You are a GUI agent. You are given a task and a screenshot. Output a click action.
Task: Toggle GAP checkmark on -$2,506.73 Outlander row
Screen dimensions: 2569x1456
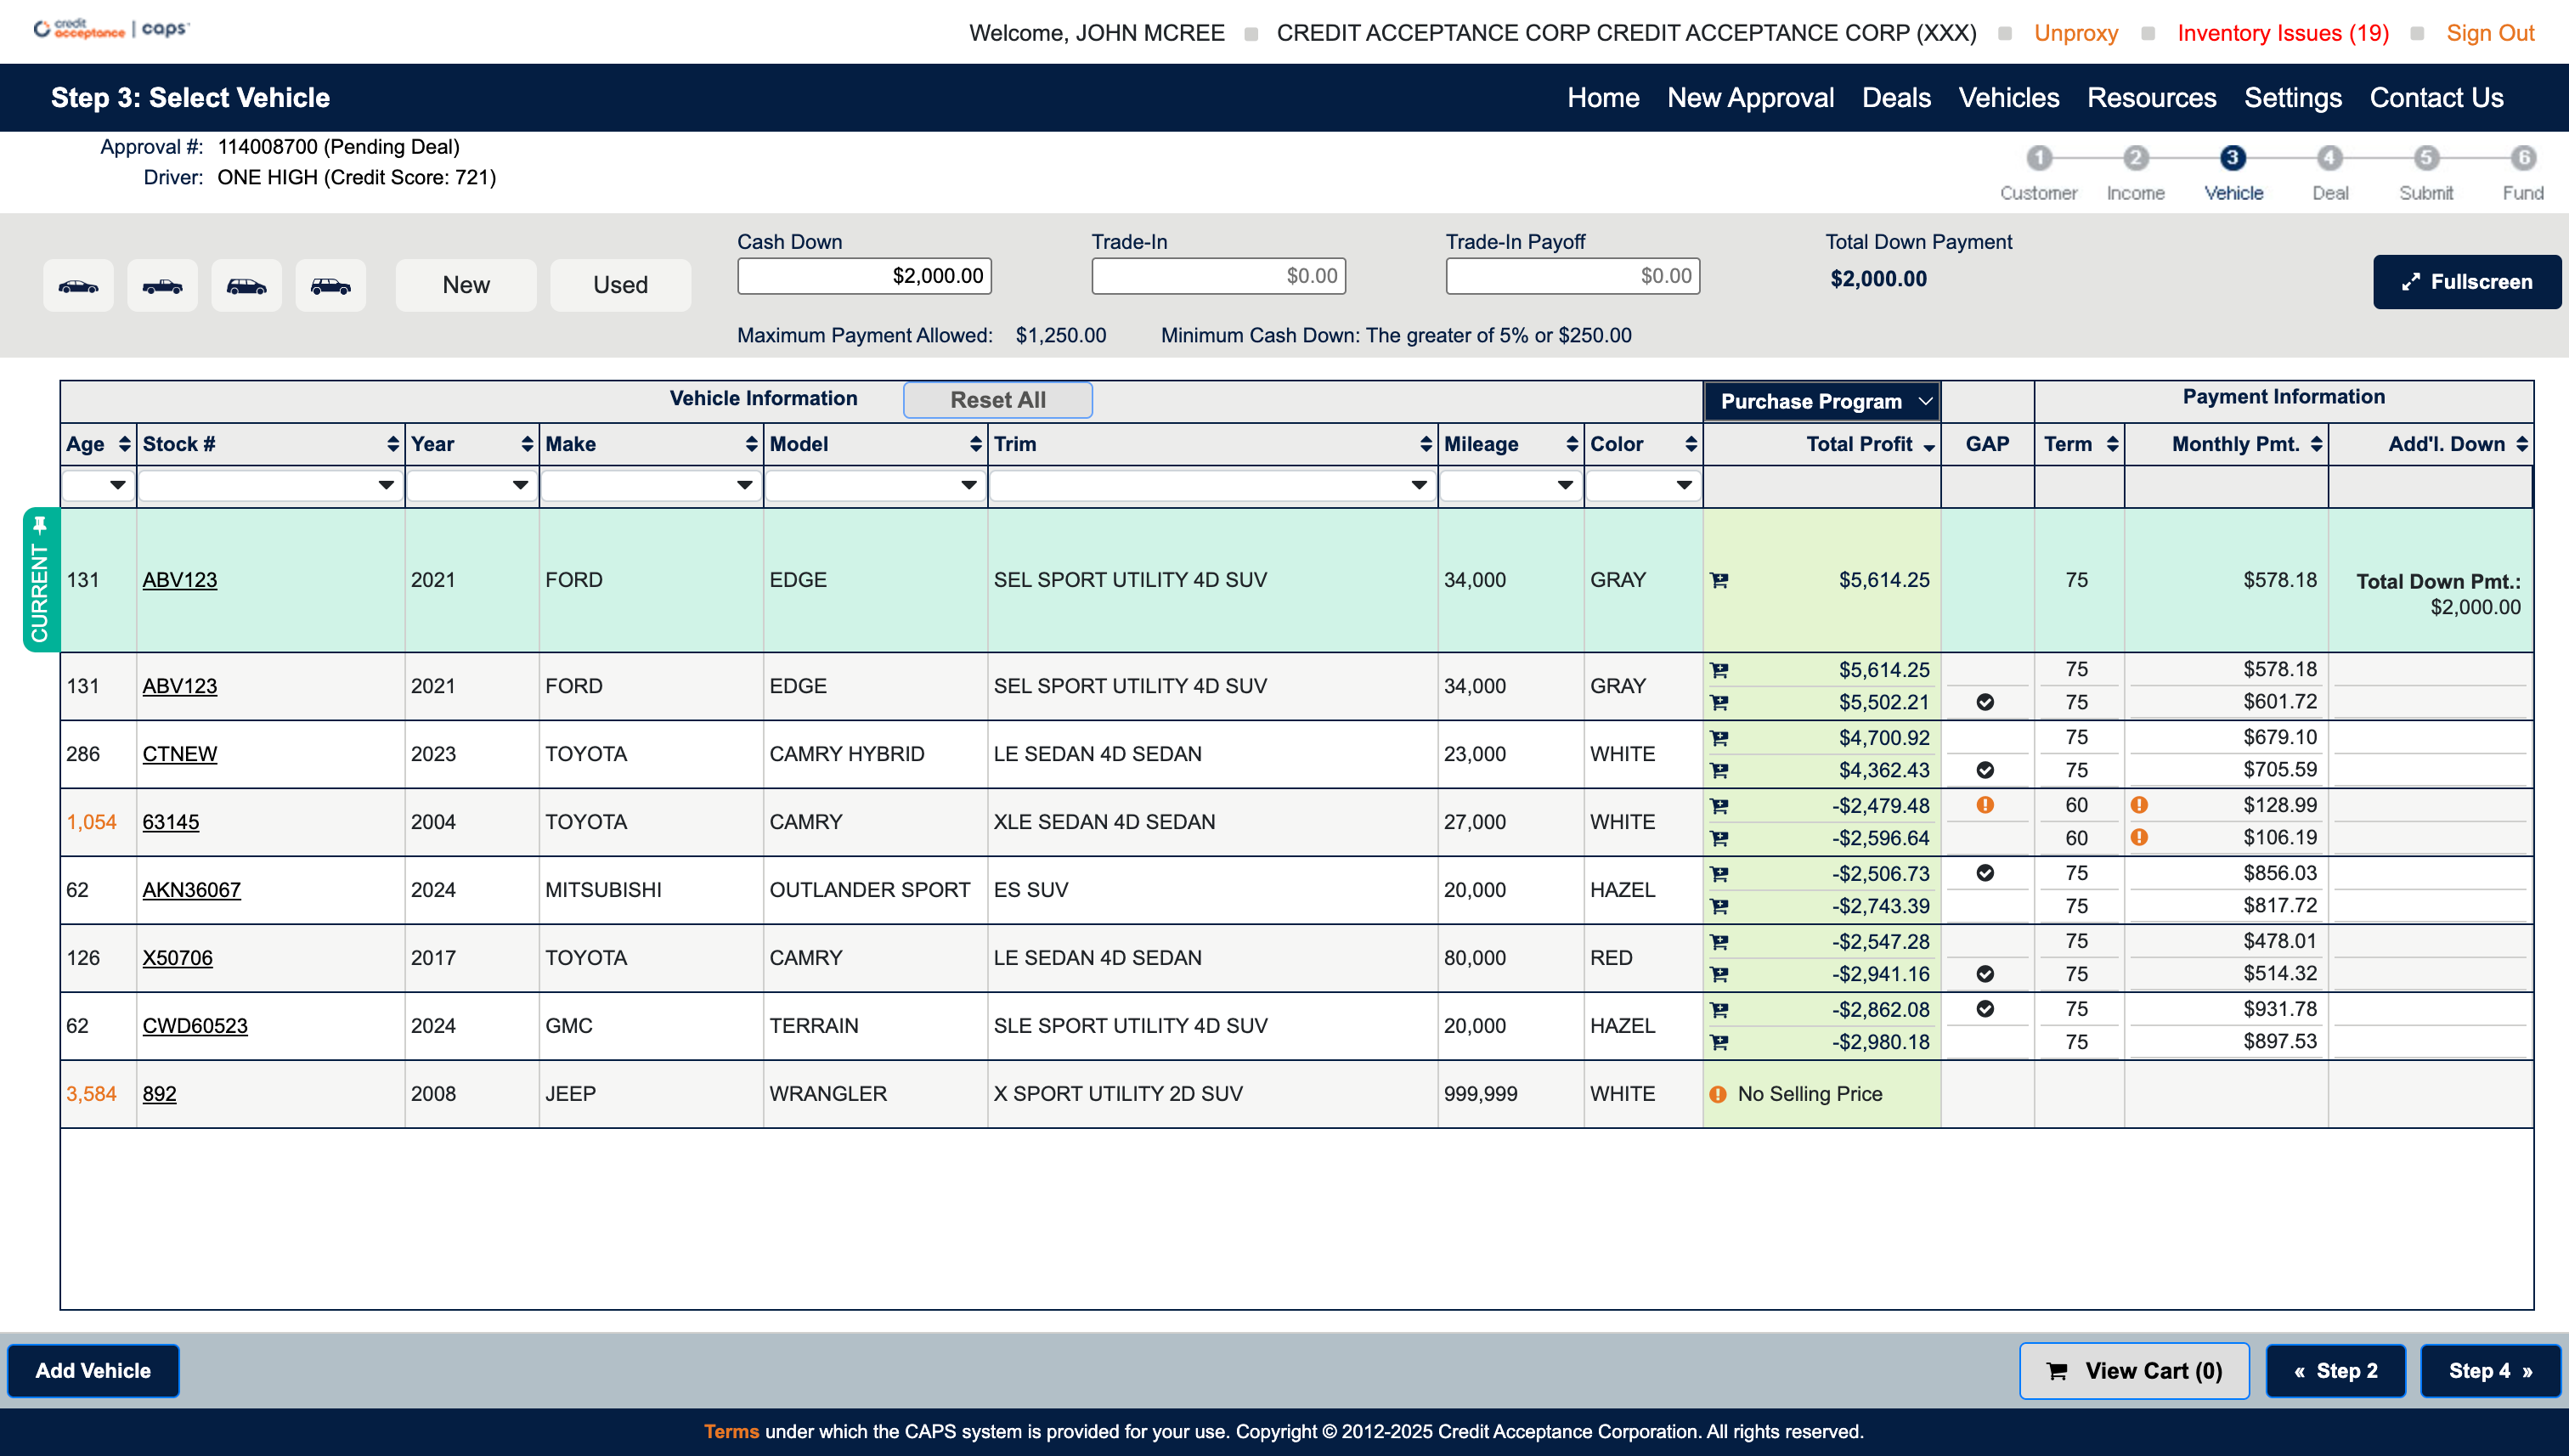1985,874
